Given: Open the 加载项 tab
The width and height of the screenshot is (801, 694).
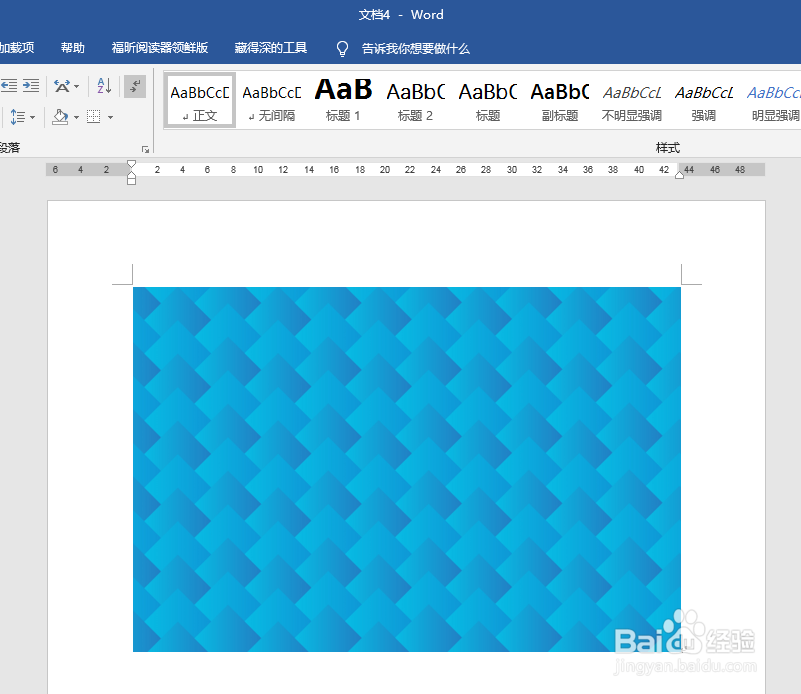Looking at the screenshot, I should pyautogui.click(x=17, y=47).
